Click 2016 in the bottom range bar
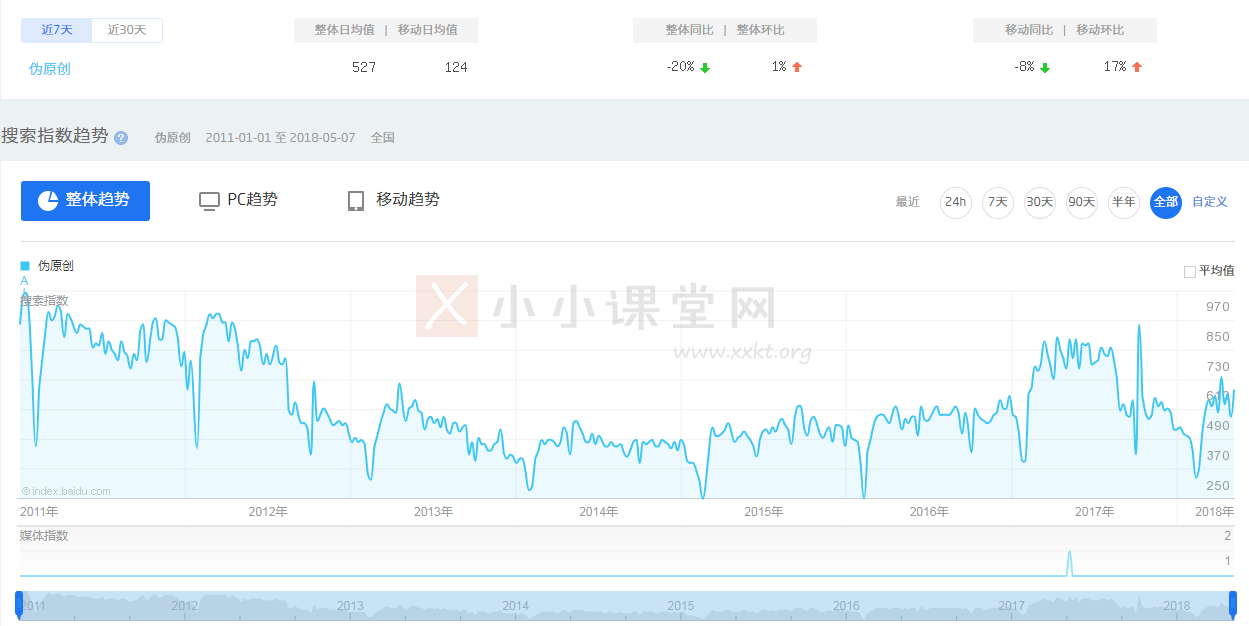This screenshot has width=1249, height=626. point(846,606)
